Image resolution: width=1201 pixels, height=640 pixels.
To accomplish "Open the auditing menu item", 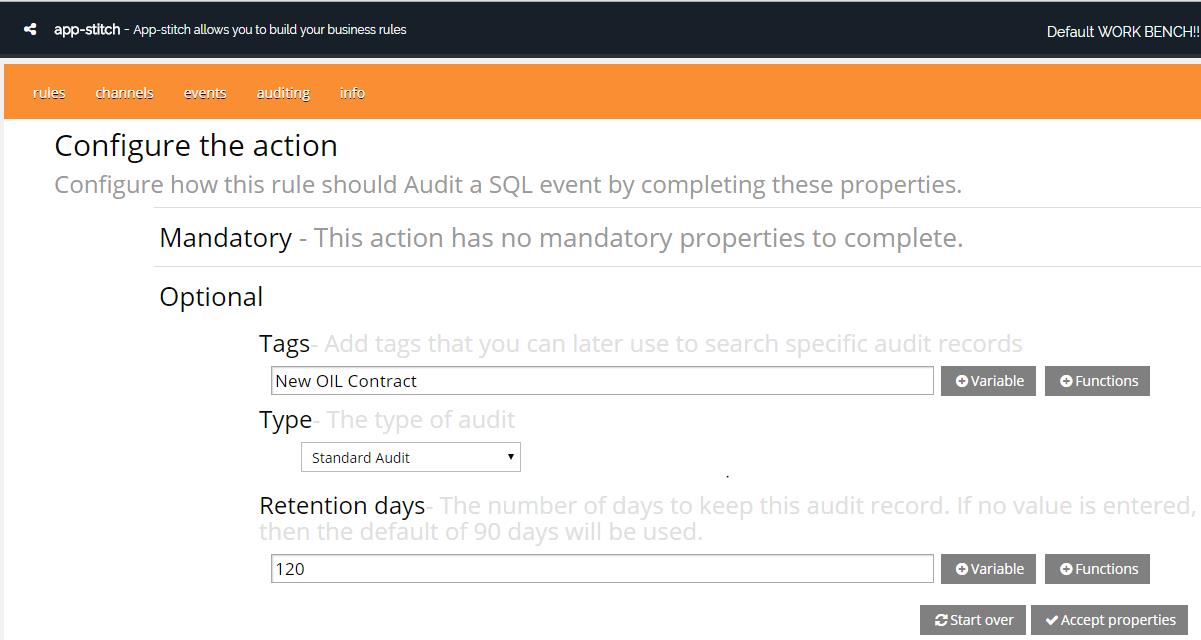I will (x=283, y=93).
